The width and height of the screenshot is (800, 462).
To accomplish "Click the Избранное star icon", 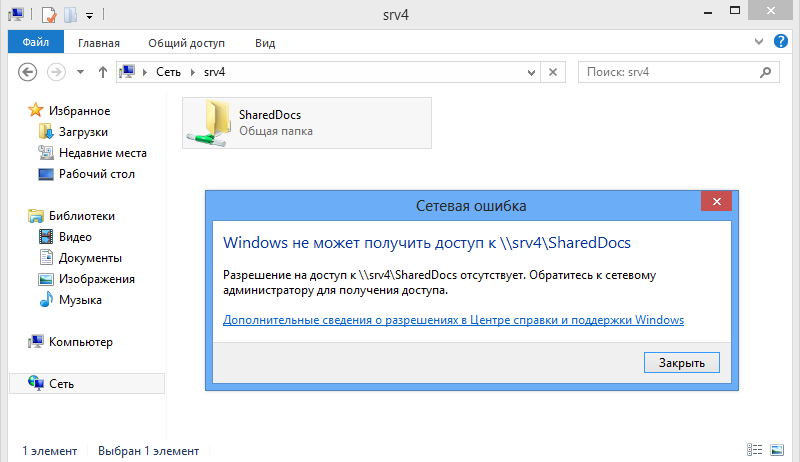I will click(36, 110).
